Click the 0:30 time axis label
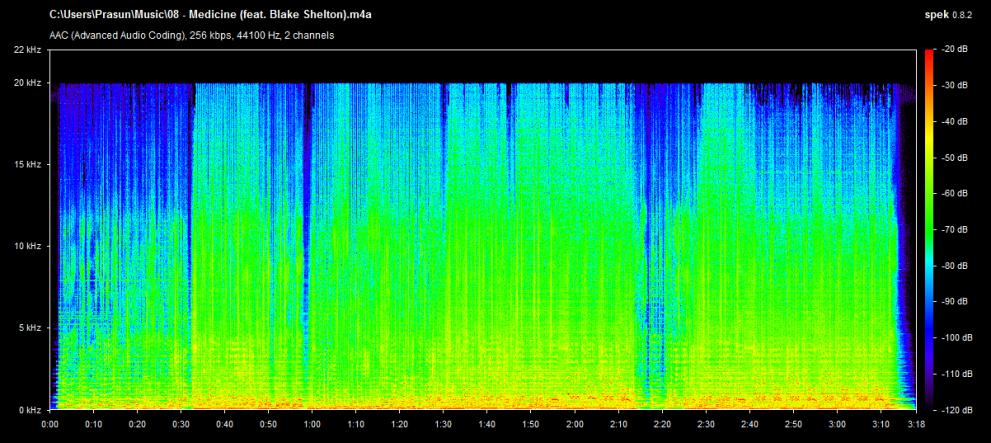Screen dimensions: 991x443 point(181,424)
